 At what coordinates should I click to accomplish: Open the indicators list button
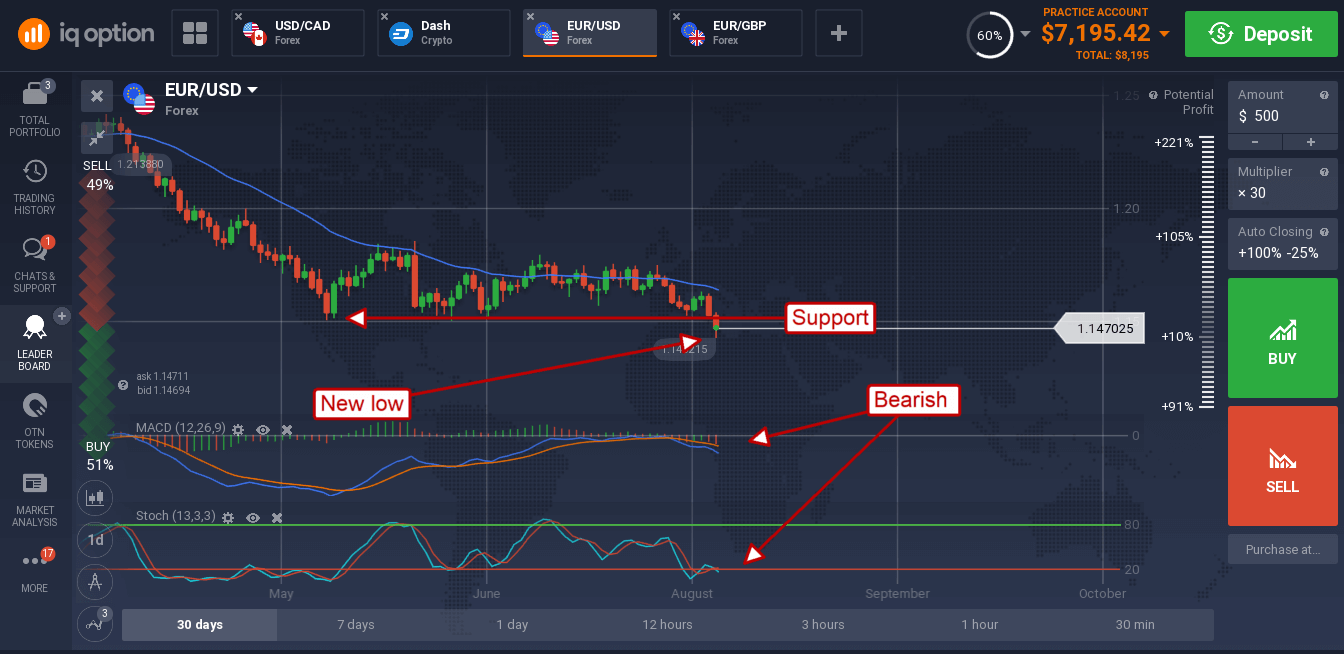[94, 624]
